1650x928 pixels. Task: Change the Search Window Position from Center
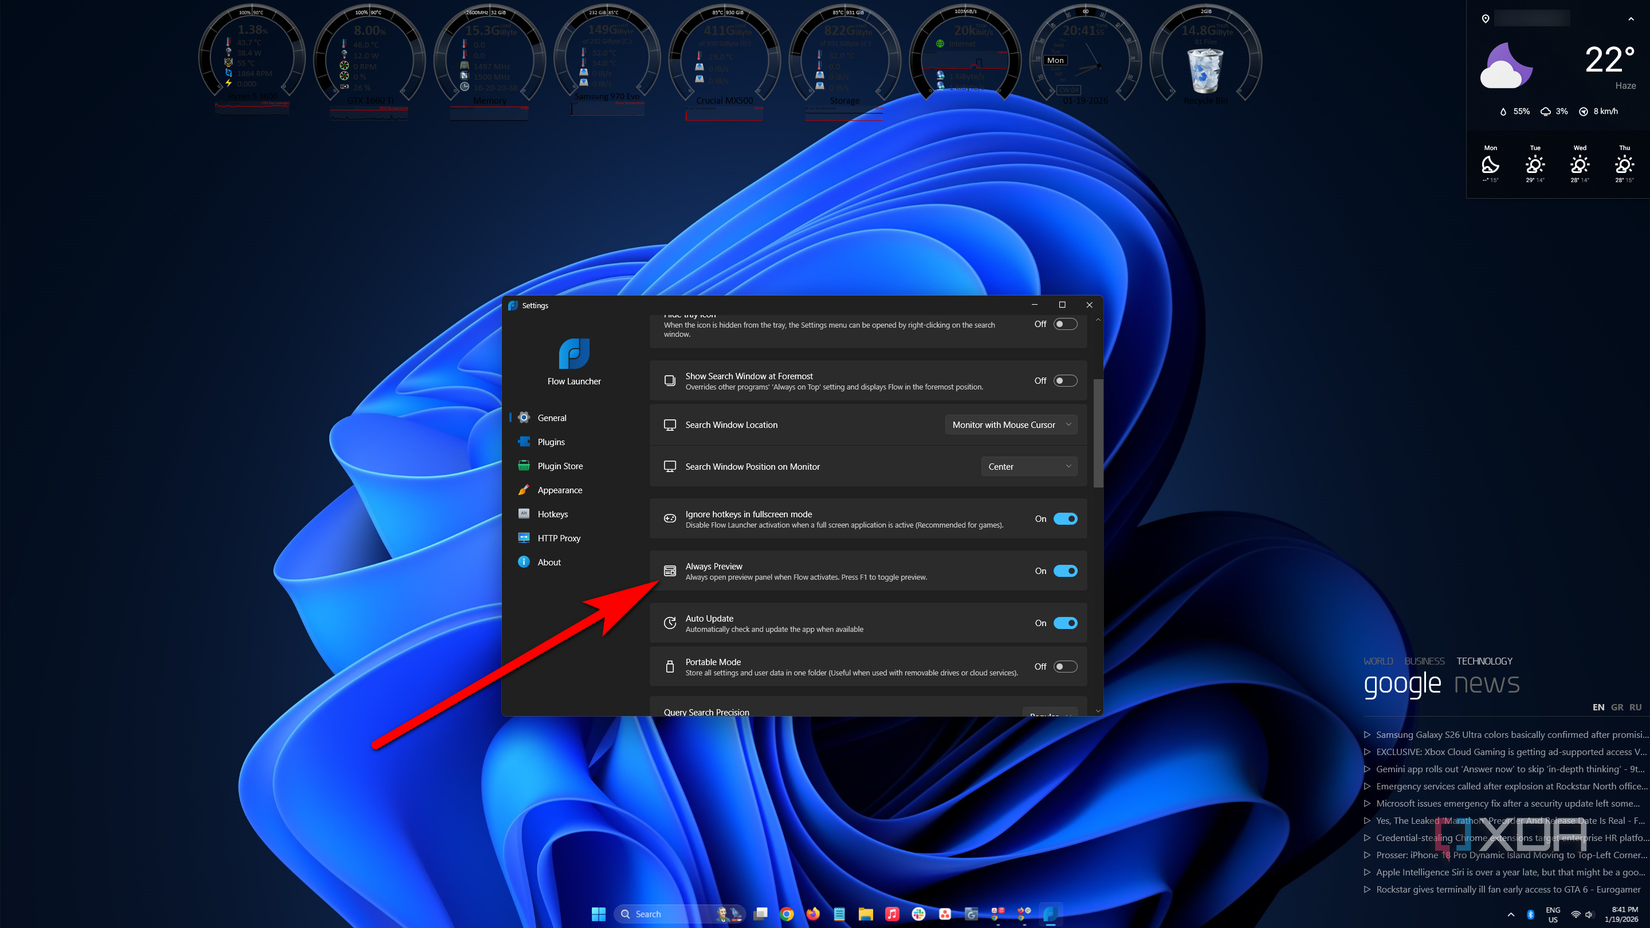(x=1029, y=466)
